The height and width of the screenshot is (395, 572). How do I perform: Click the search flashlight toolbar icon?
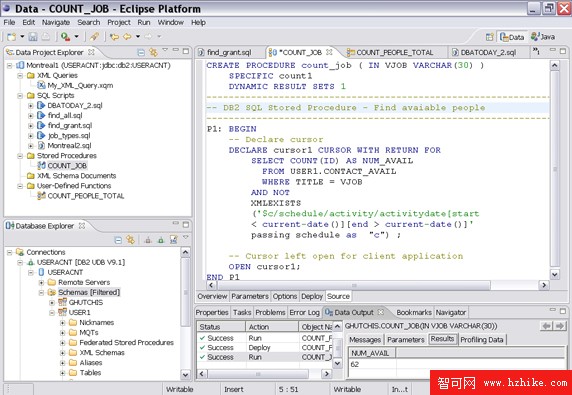pos(94,36)
